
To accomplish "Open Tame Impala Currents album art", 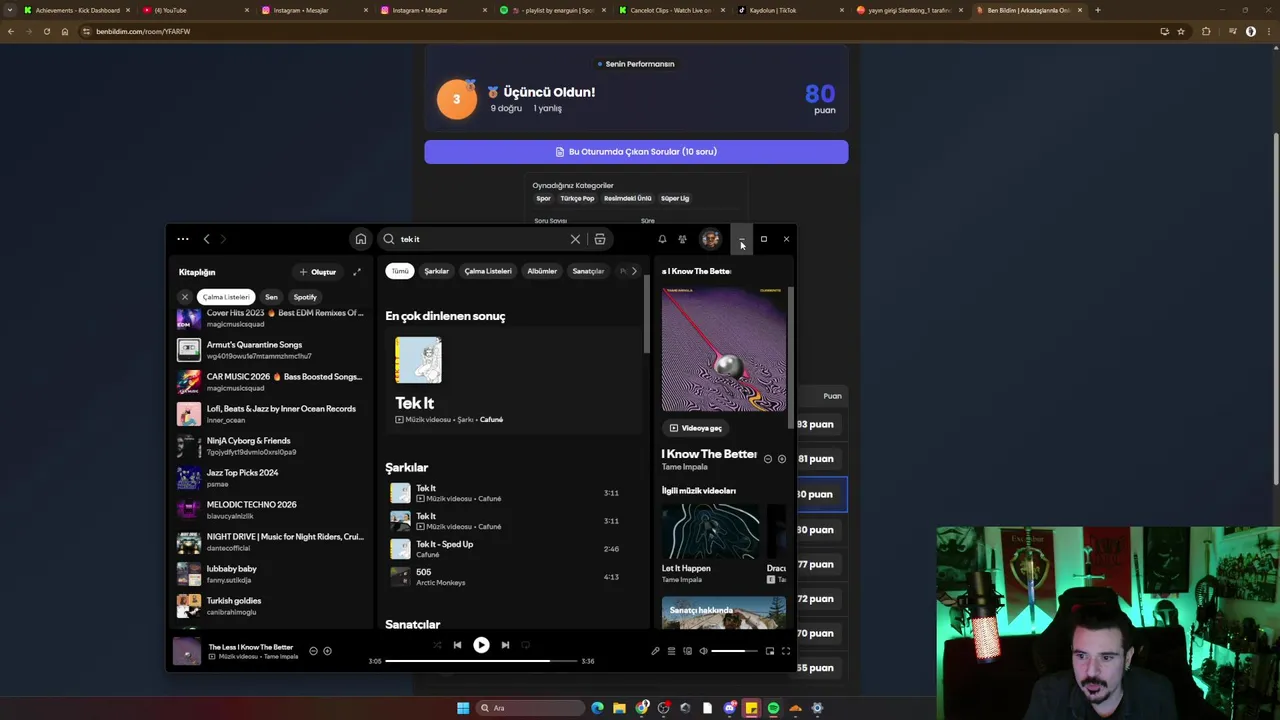I will pos(724,350).
